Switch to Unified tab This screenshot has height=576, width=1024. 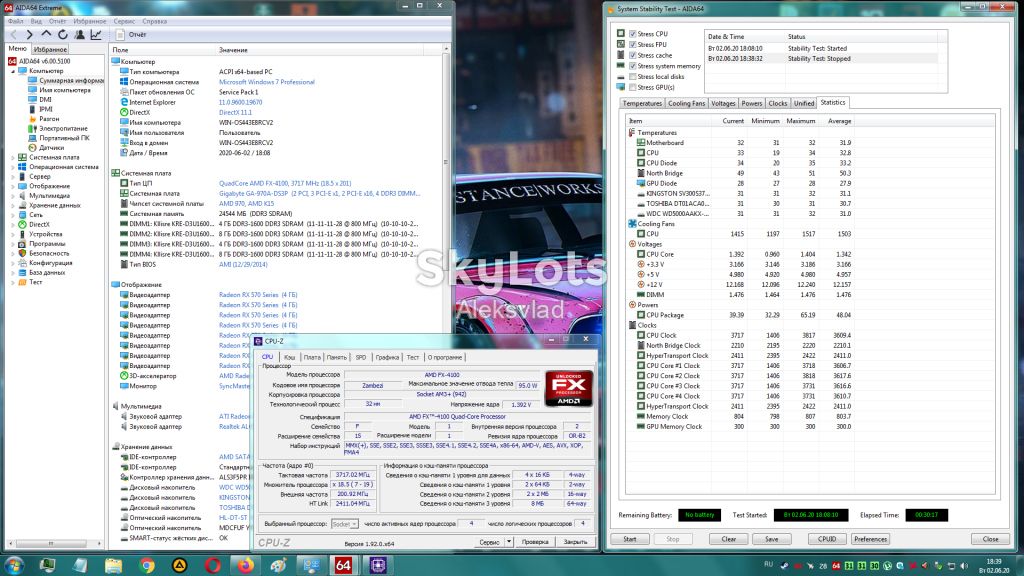pos(804,103)
